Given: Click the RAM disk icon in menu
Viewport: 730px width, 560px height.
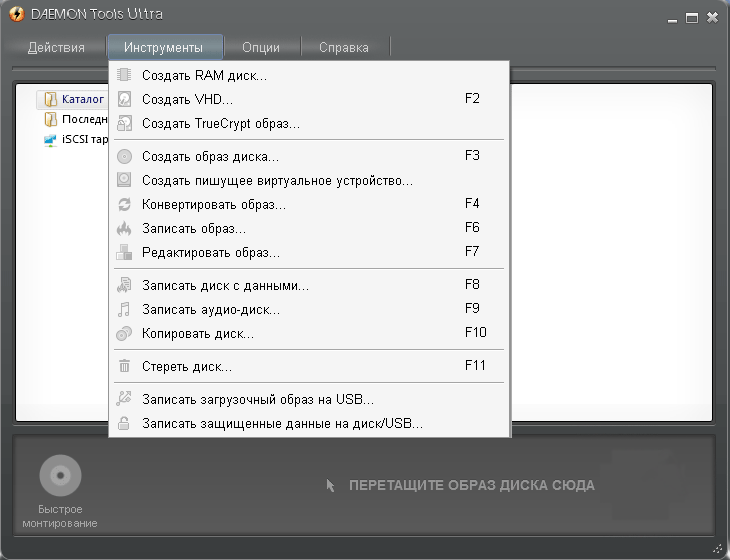Looking at the screenshot, I should pos(124,75).
